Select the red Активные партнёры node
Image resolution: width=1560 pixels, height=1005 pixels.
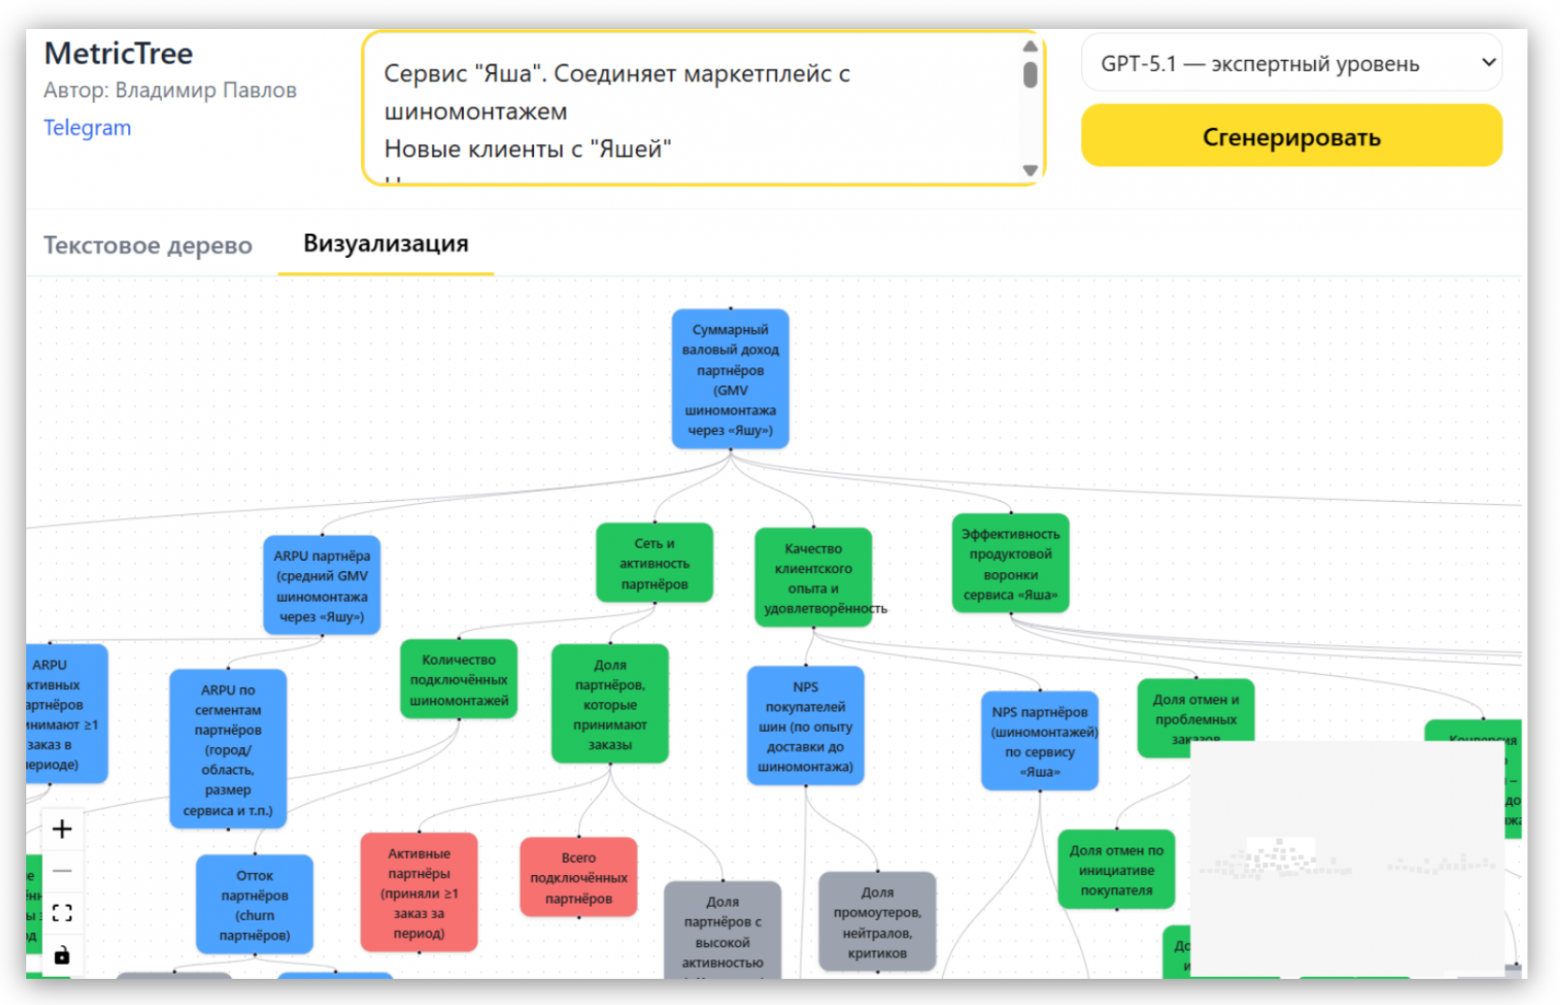pos(419,893)
